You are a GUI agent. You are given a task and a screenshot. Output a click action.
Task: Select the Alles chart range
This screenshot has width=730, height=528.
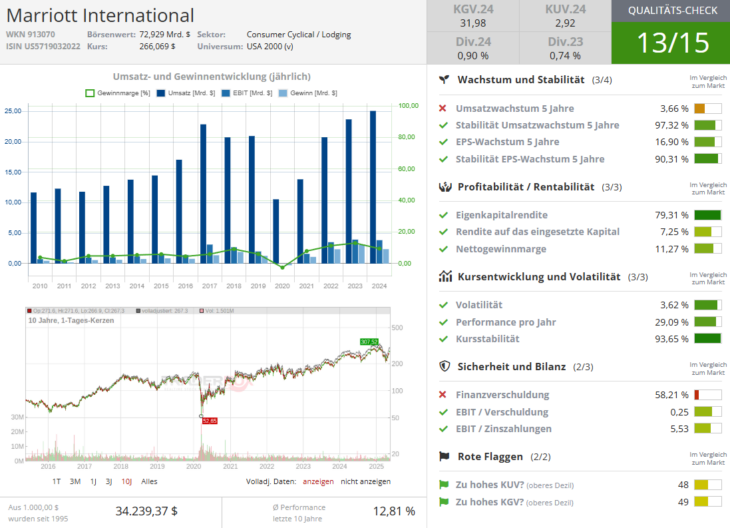(149, 481)
